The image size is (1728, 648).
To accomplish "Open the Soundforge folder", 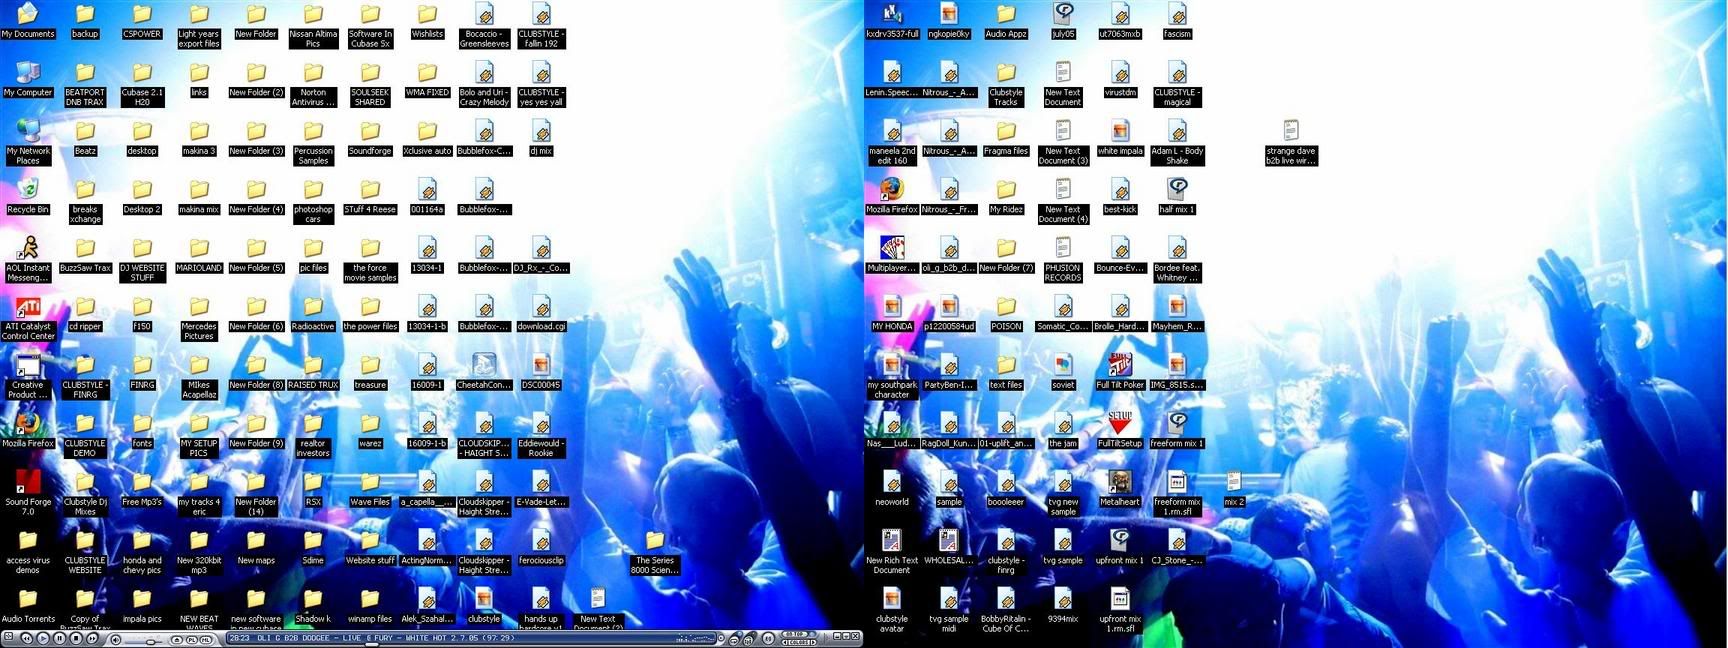I will [x=370, y=138].
